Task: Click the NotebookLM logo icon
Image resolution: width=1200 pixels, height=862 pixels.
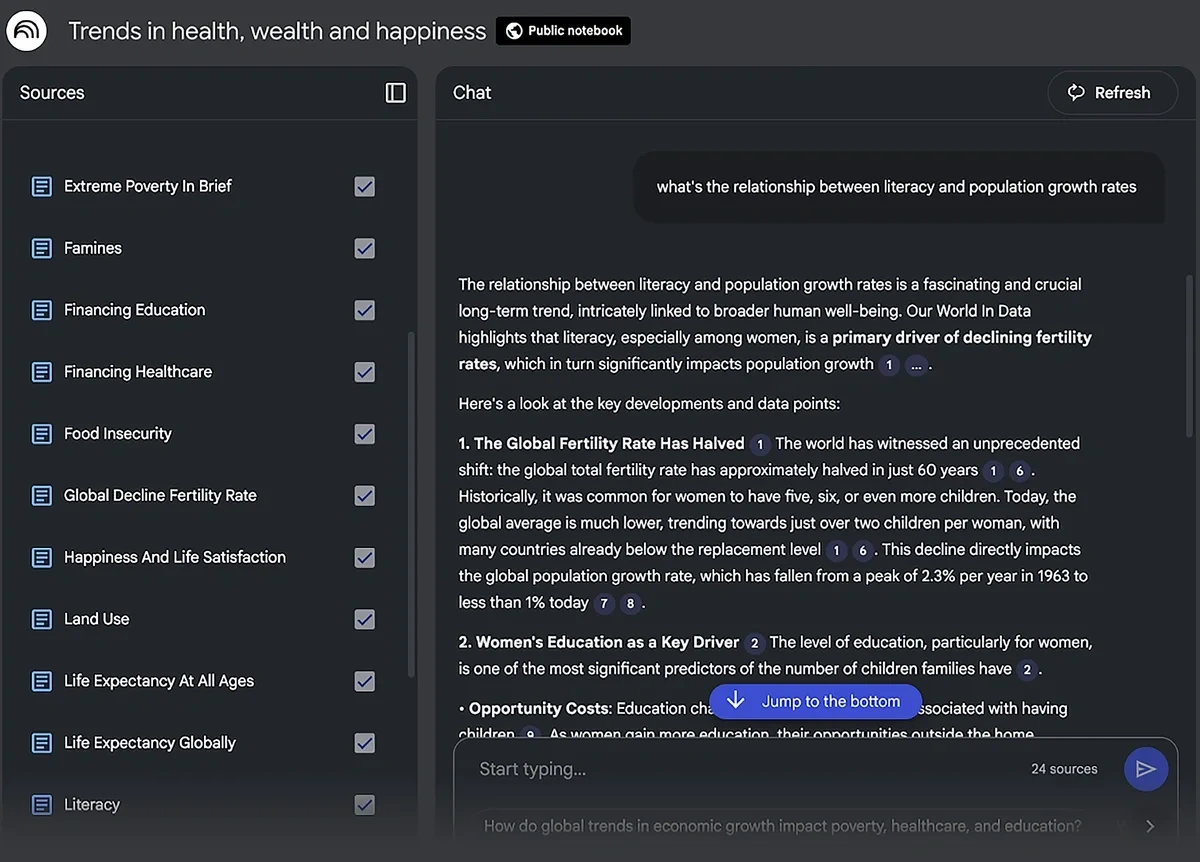Action: coord(27,31)
